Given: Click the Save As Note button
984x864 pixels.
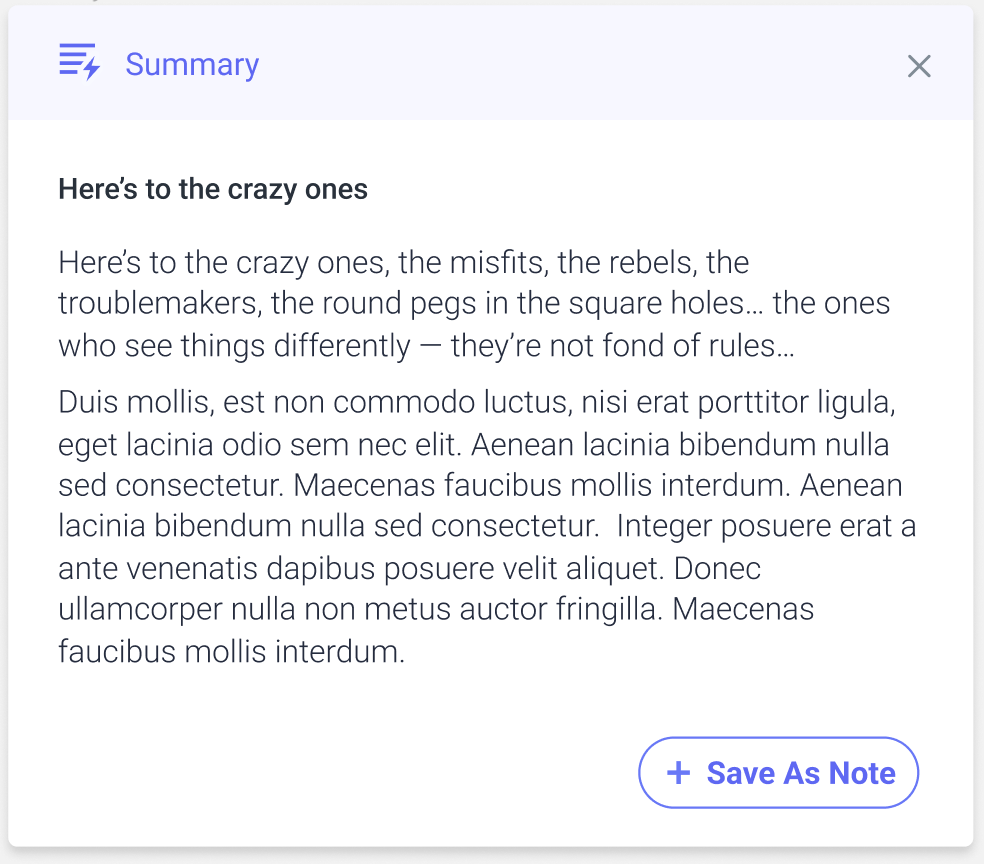Looking at the screenshot, I should [x=778, y=772].
